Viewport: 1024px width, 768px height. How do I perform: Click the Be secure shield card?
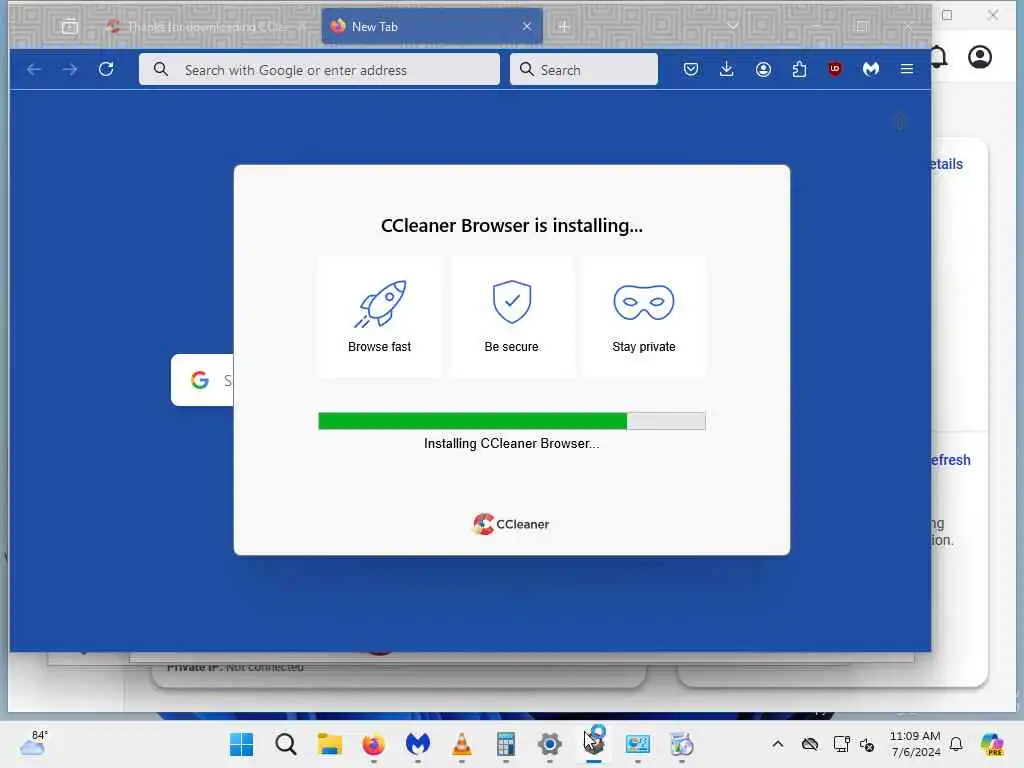[512, 317]
